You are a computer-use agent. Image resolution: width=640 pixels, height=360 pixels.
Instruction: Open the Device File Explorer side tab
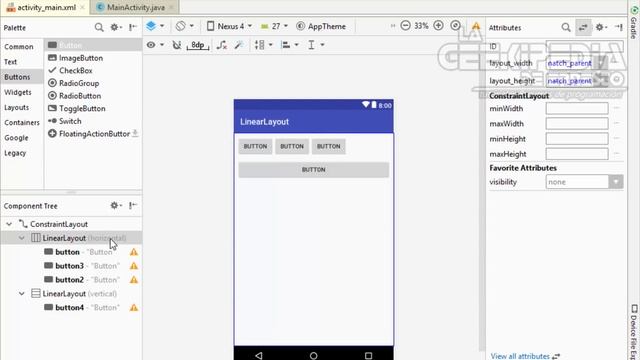pyautogui.click(x=634, y=331)
